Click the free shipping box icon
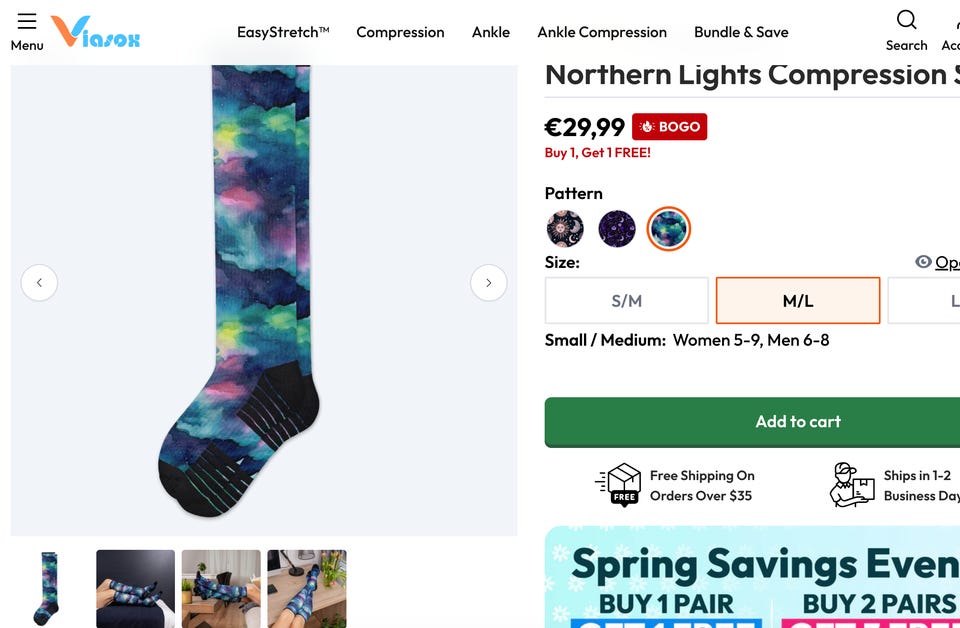Image resolution: width=960 pixels, height=628 pixels. (618, 485)
